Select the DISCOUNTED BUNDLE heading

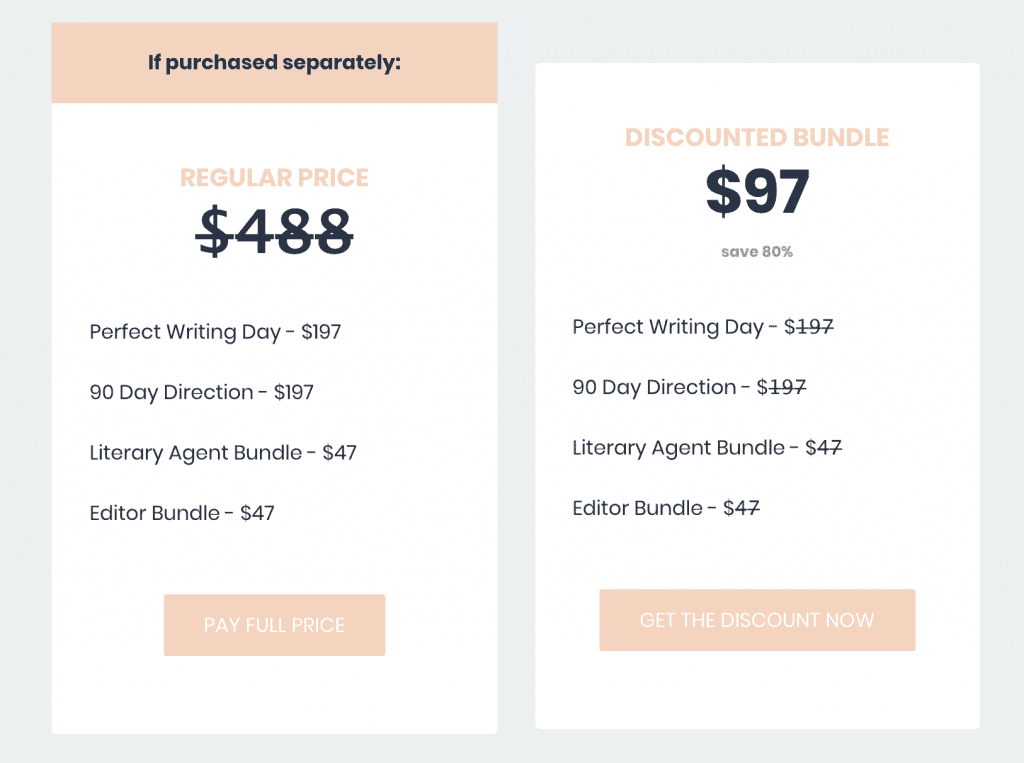757,137
